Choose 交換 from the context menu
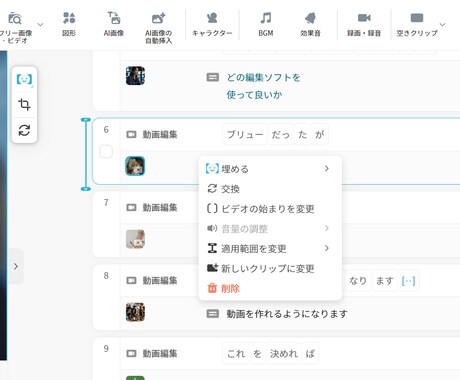The width and height of the screenshot is (460, 380). tap(270, 189)
